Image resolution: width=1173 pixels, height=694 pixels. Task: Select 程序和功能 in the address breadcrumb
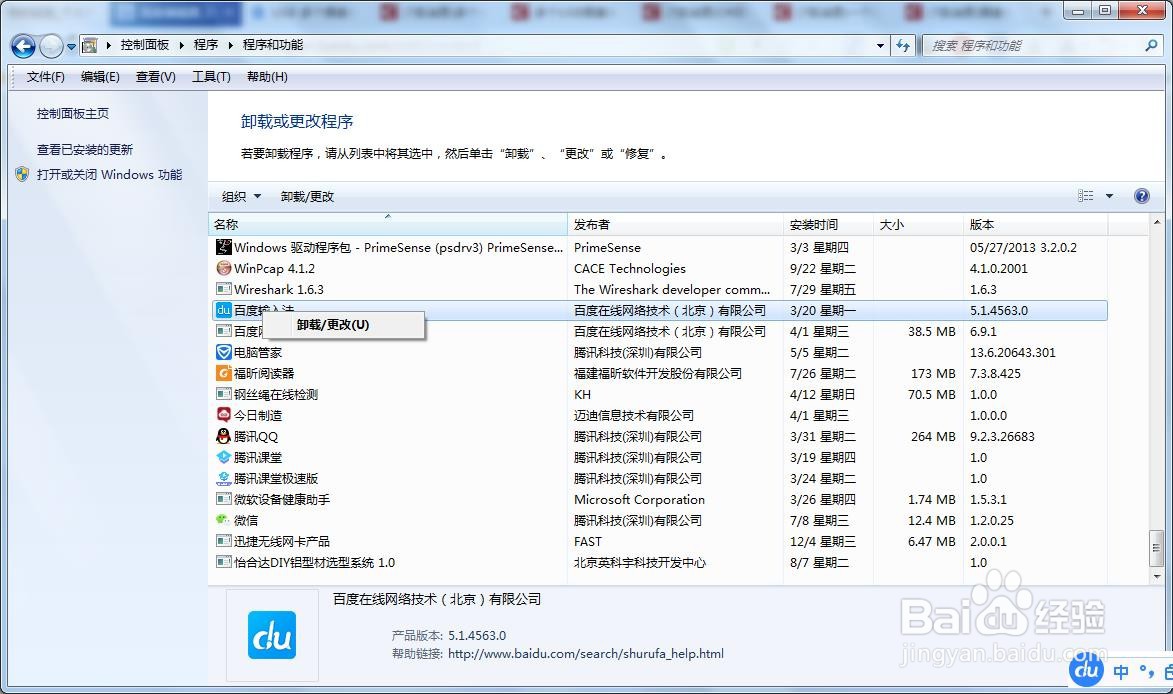pos(272,45)
